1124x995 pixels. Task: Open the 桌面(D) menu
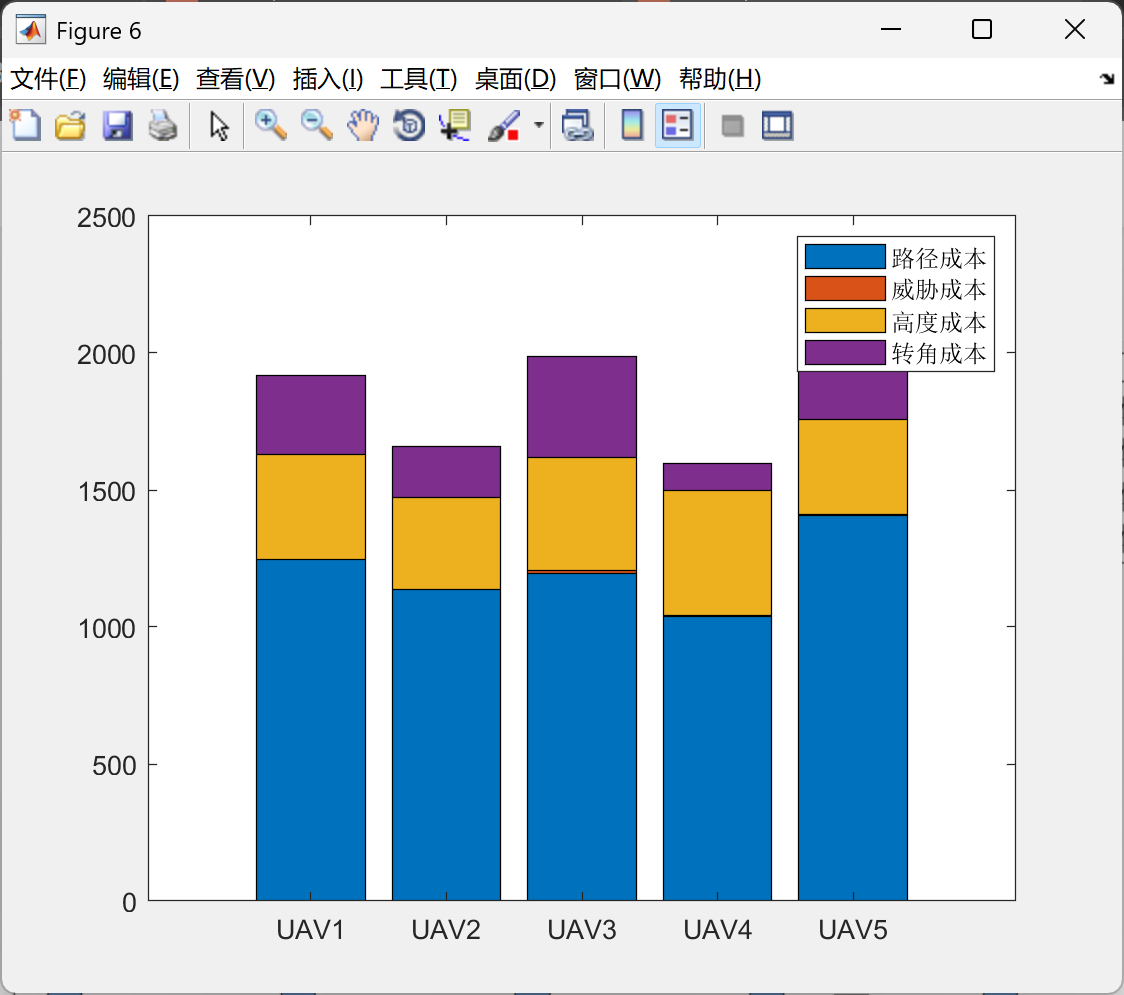515,79
